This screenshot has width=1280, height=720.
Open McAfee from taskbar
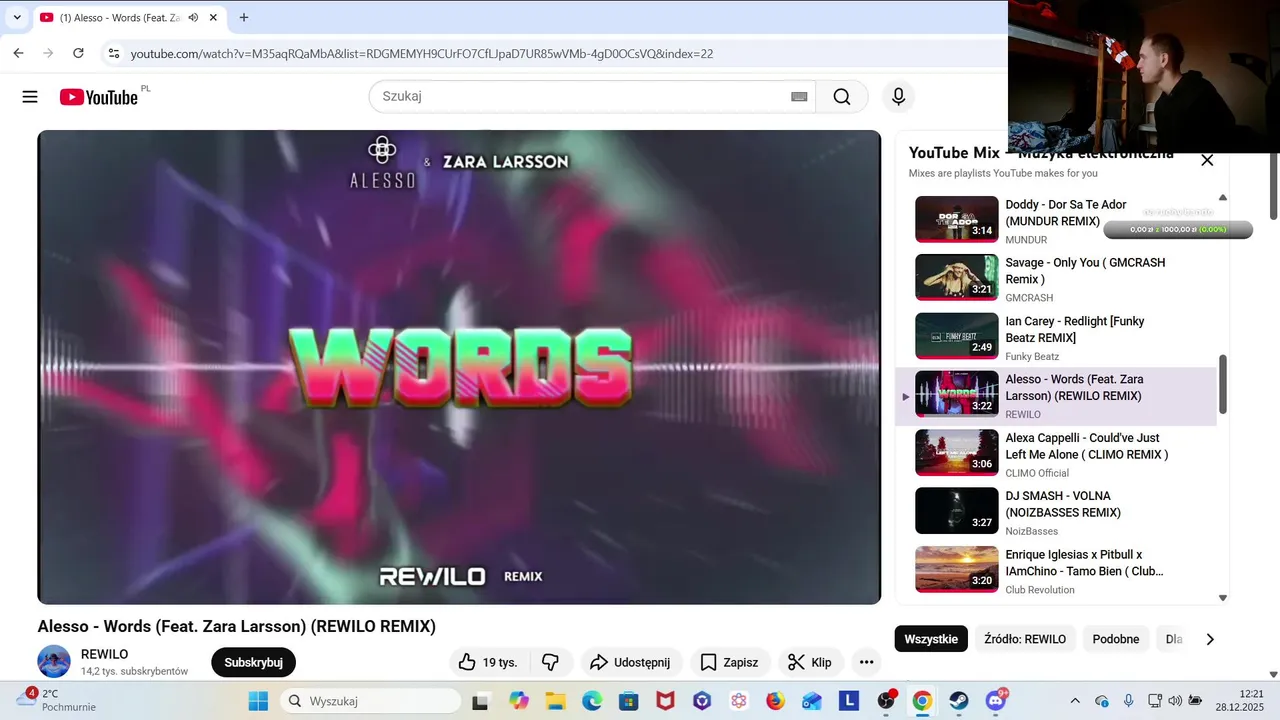click(665, 701)
